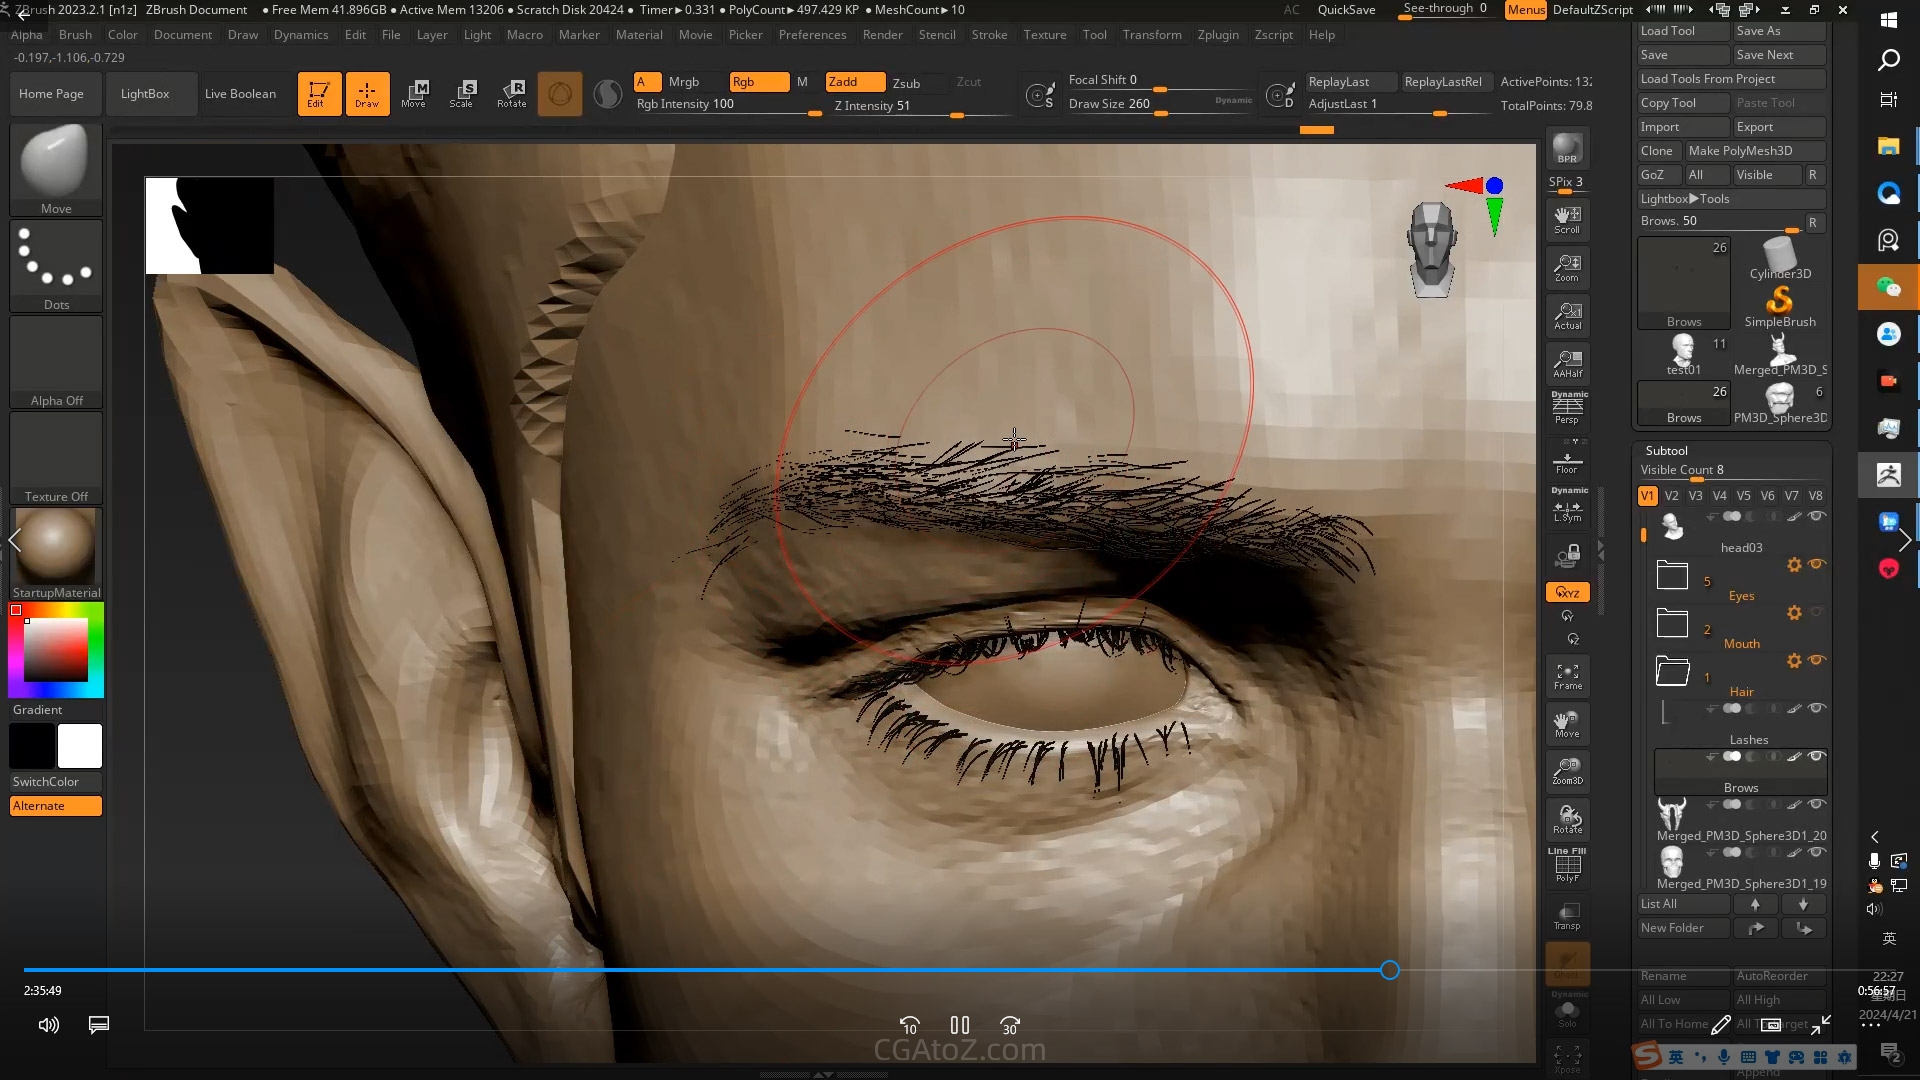Collapse the Subtool panel header

[1666, 451]
